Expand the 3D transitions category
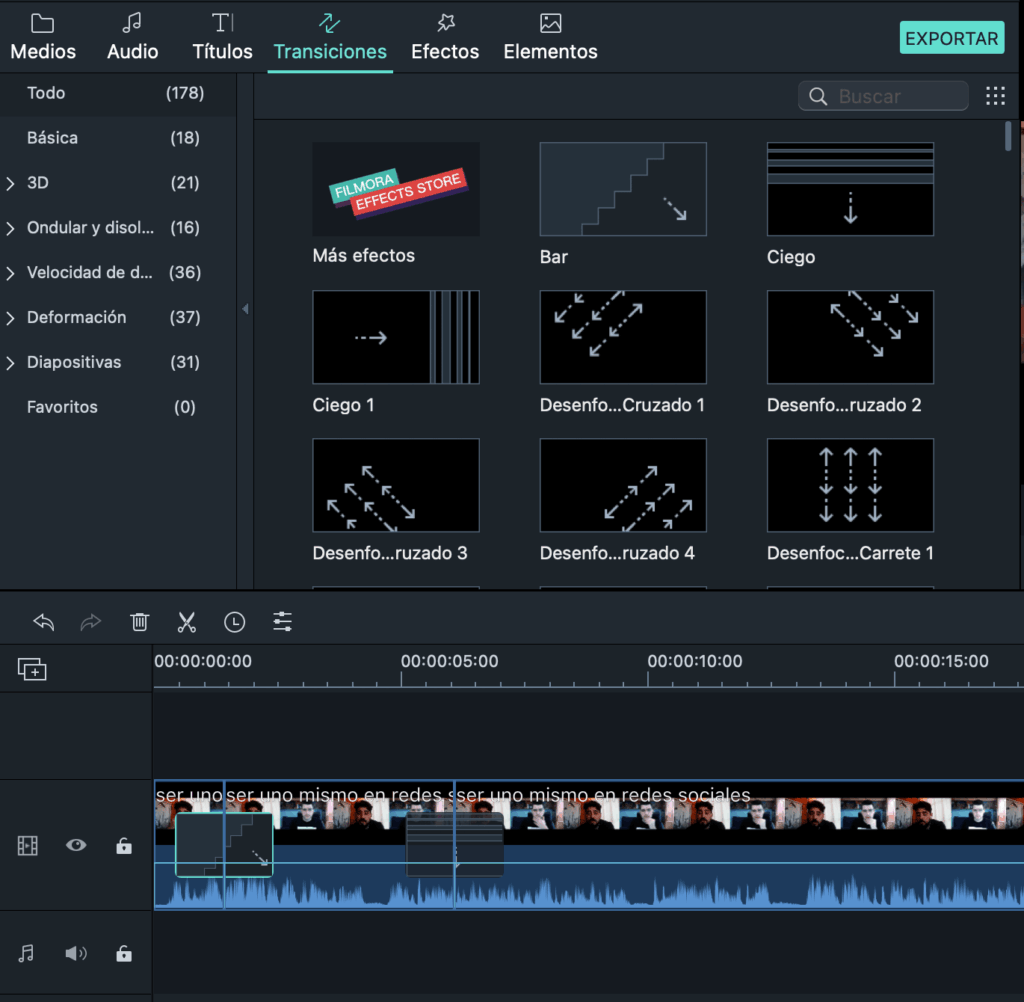This screenshot has height=1002, width=1024. (11, 182)
